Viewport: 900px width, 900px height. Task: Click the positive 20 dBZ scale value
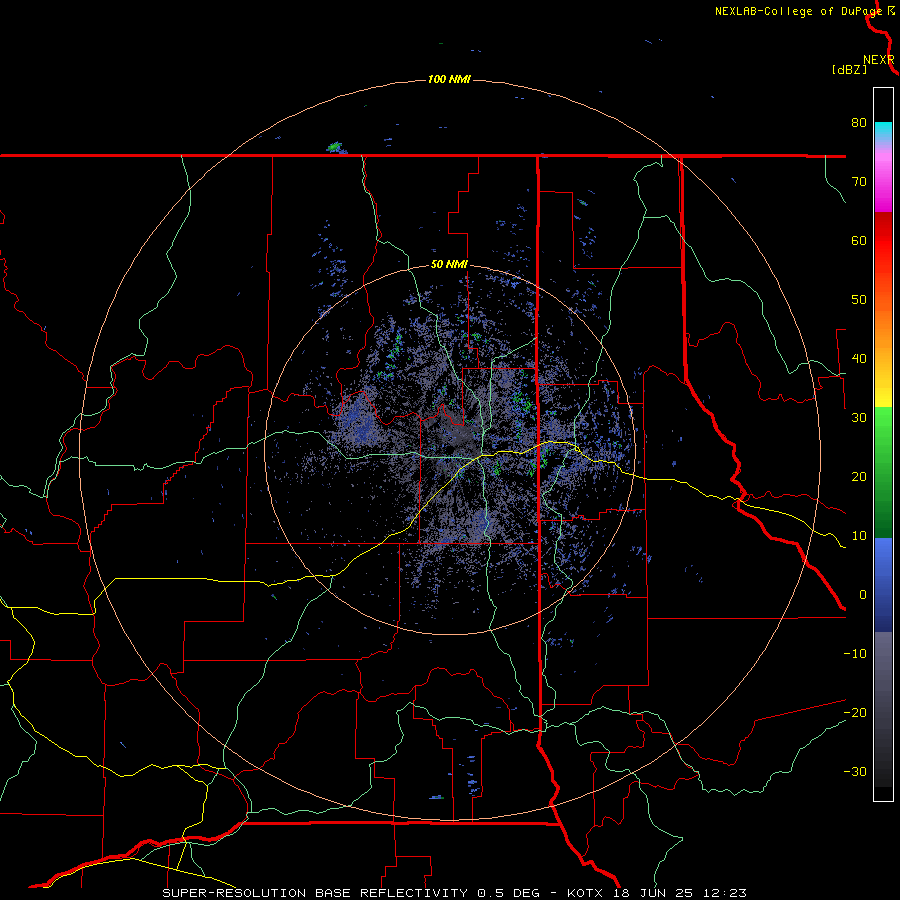pos(859,477)
